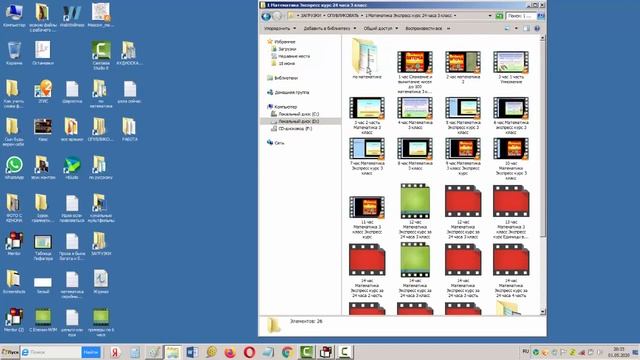This screenshot has width=640, height=360.
Task: Select the Camtasia Studio 8 desktop shortcut
Action: [x=101, y=56]
